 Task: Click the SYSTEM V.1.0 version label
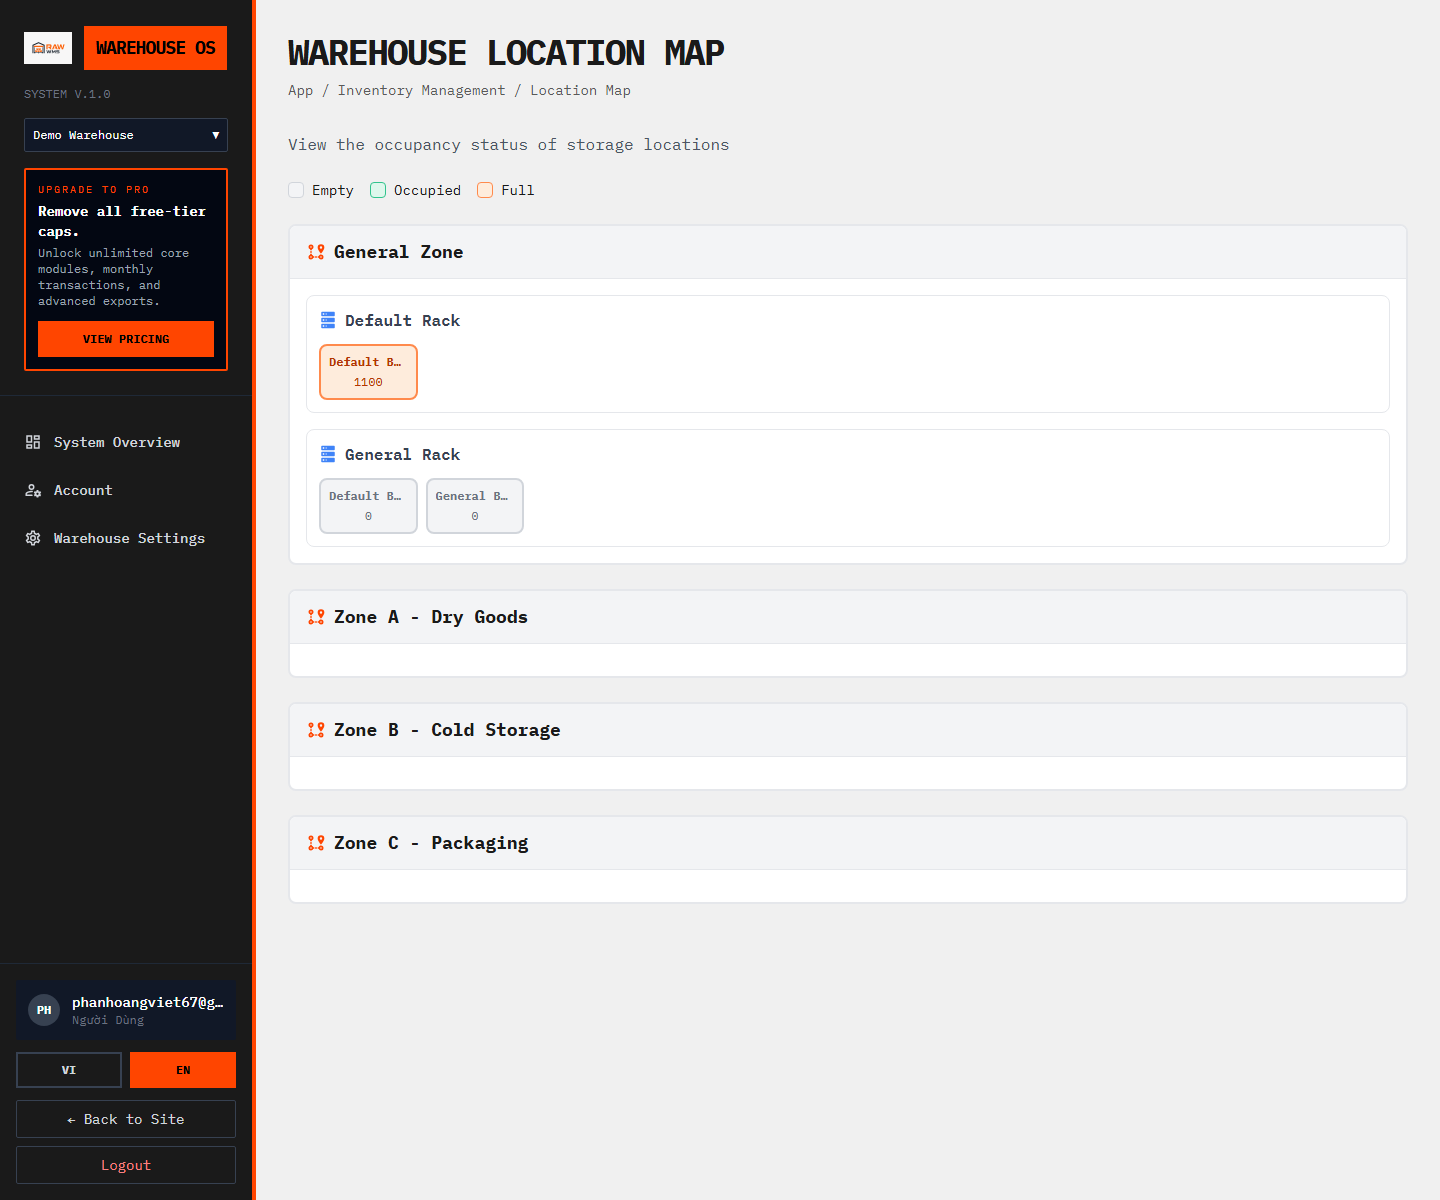[68, 94]
